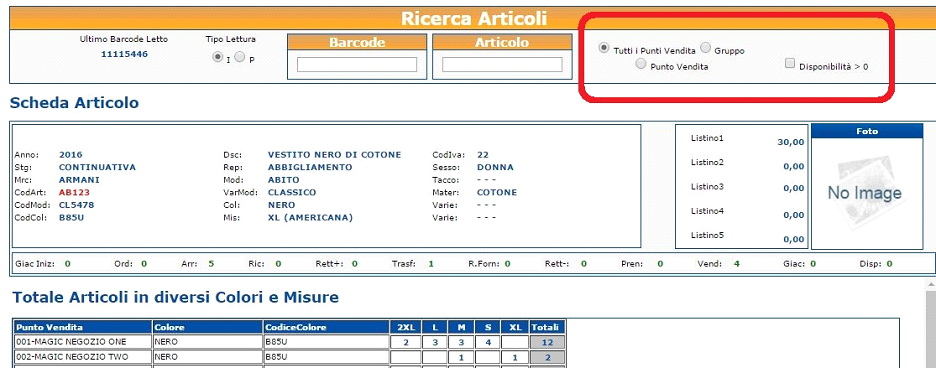The image size is (936, 368).
Task: Focus the Barcode input field
Action: (x=357, y=65)
